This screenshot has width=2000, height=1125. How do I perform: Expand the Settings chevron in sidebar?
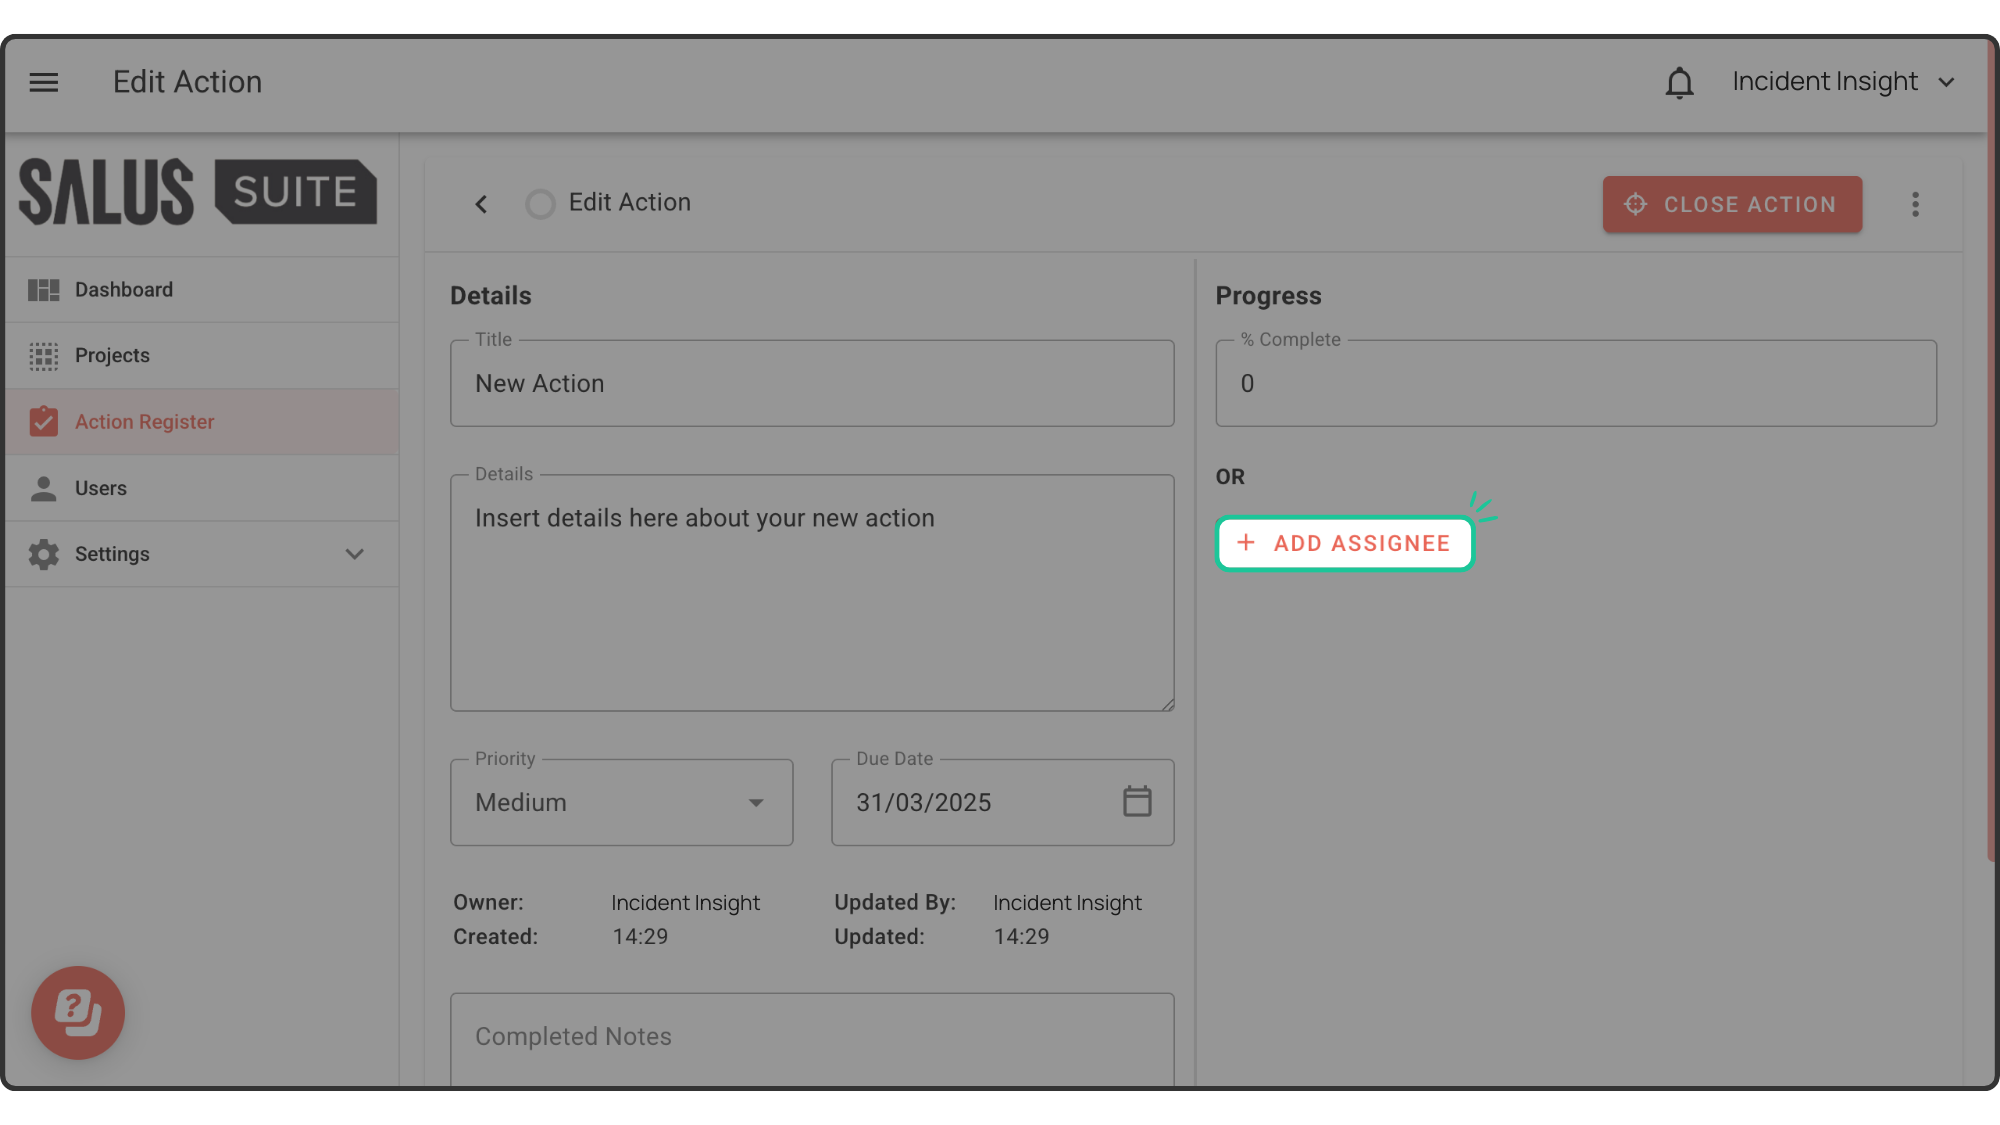tap(354, 554)
